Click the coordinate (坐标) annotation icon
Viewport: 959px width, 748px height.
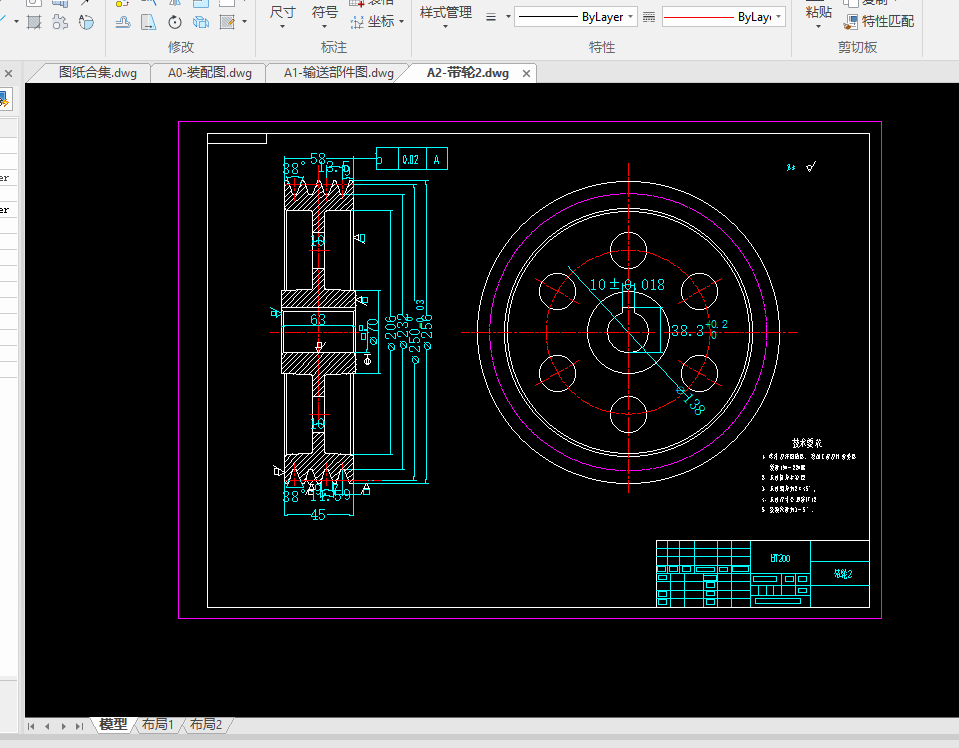tap(358, 21)
